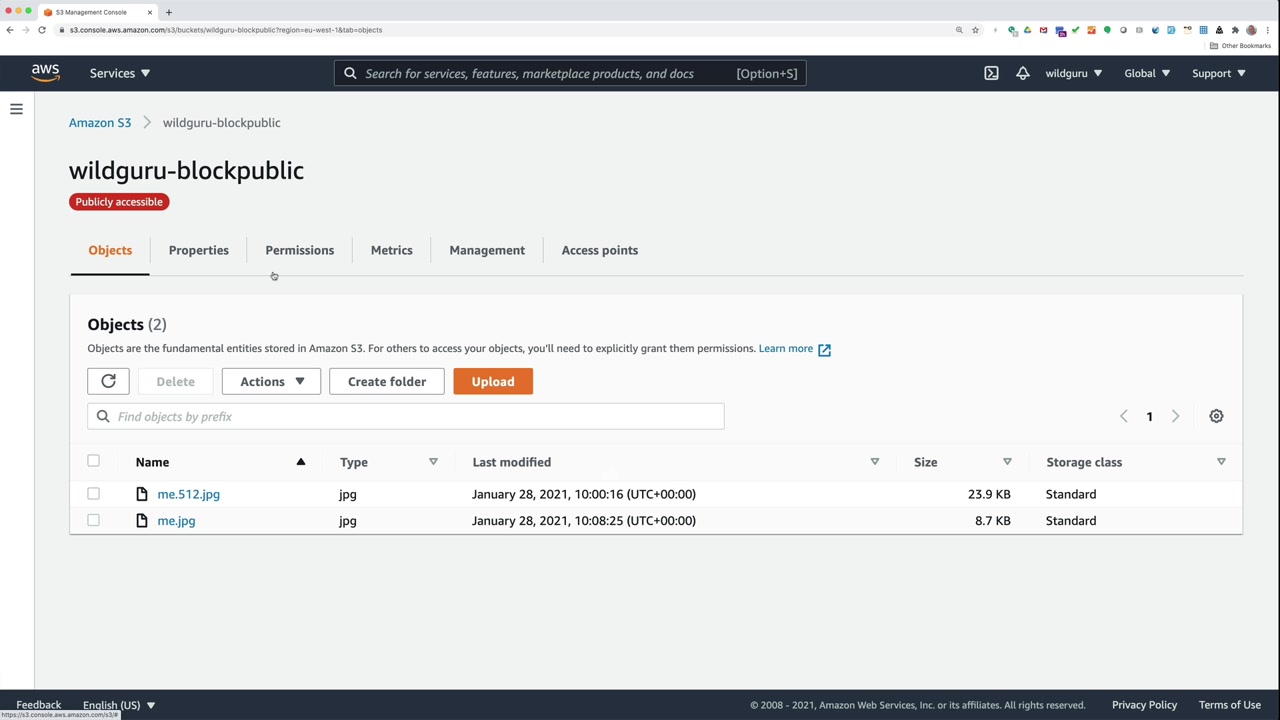Go to previous page of objects
Image resolution: width=1280 pixels, height=720 pixels.
pyautogui.click(x=1123, y=416)
